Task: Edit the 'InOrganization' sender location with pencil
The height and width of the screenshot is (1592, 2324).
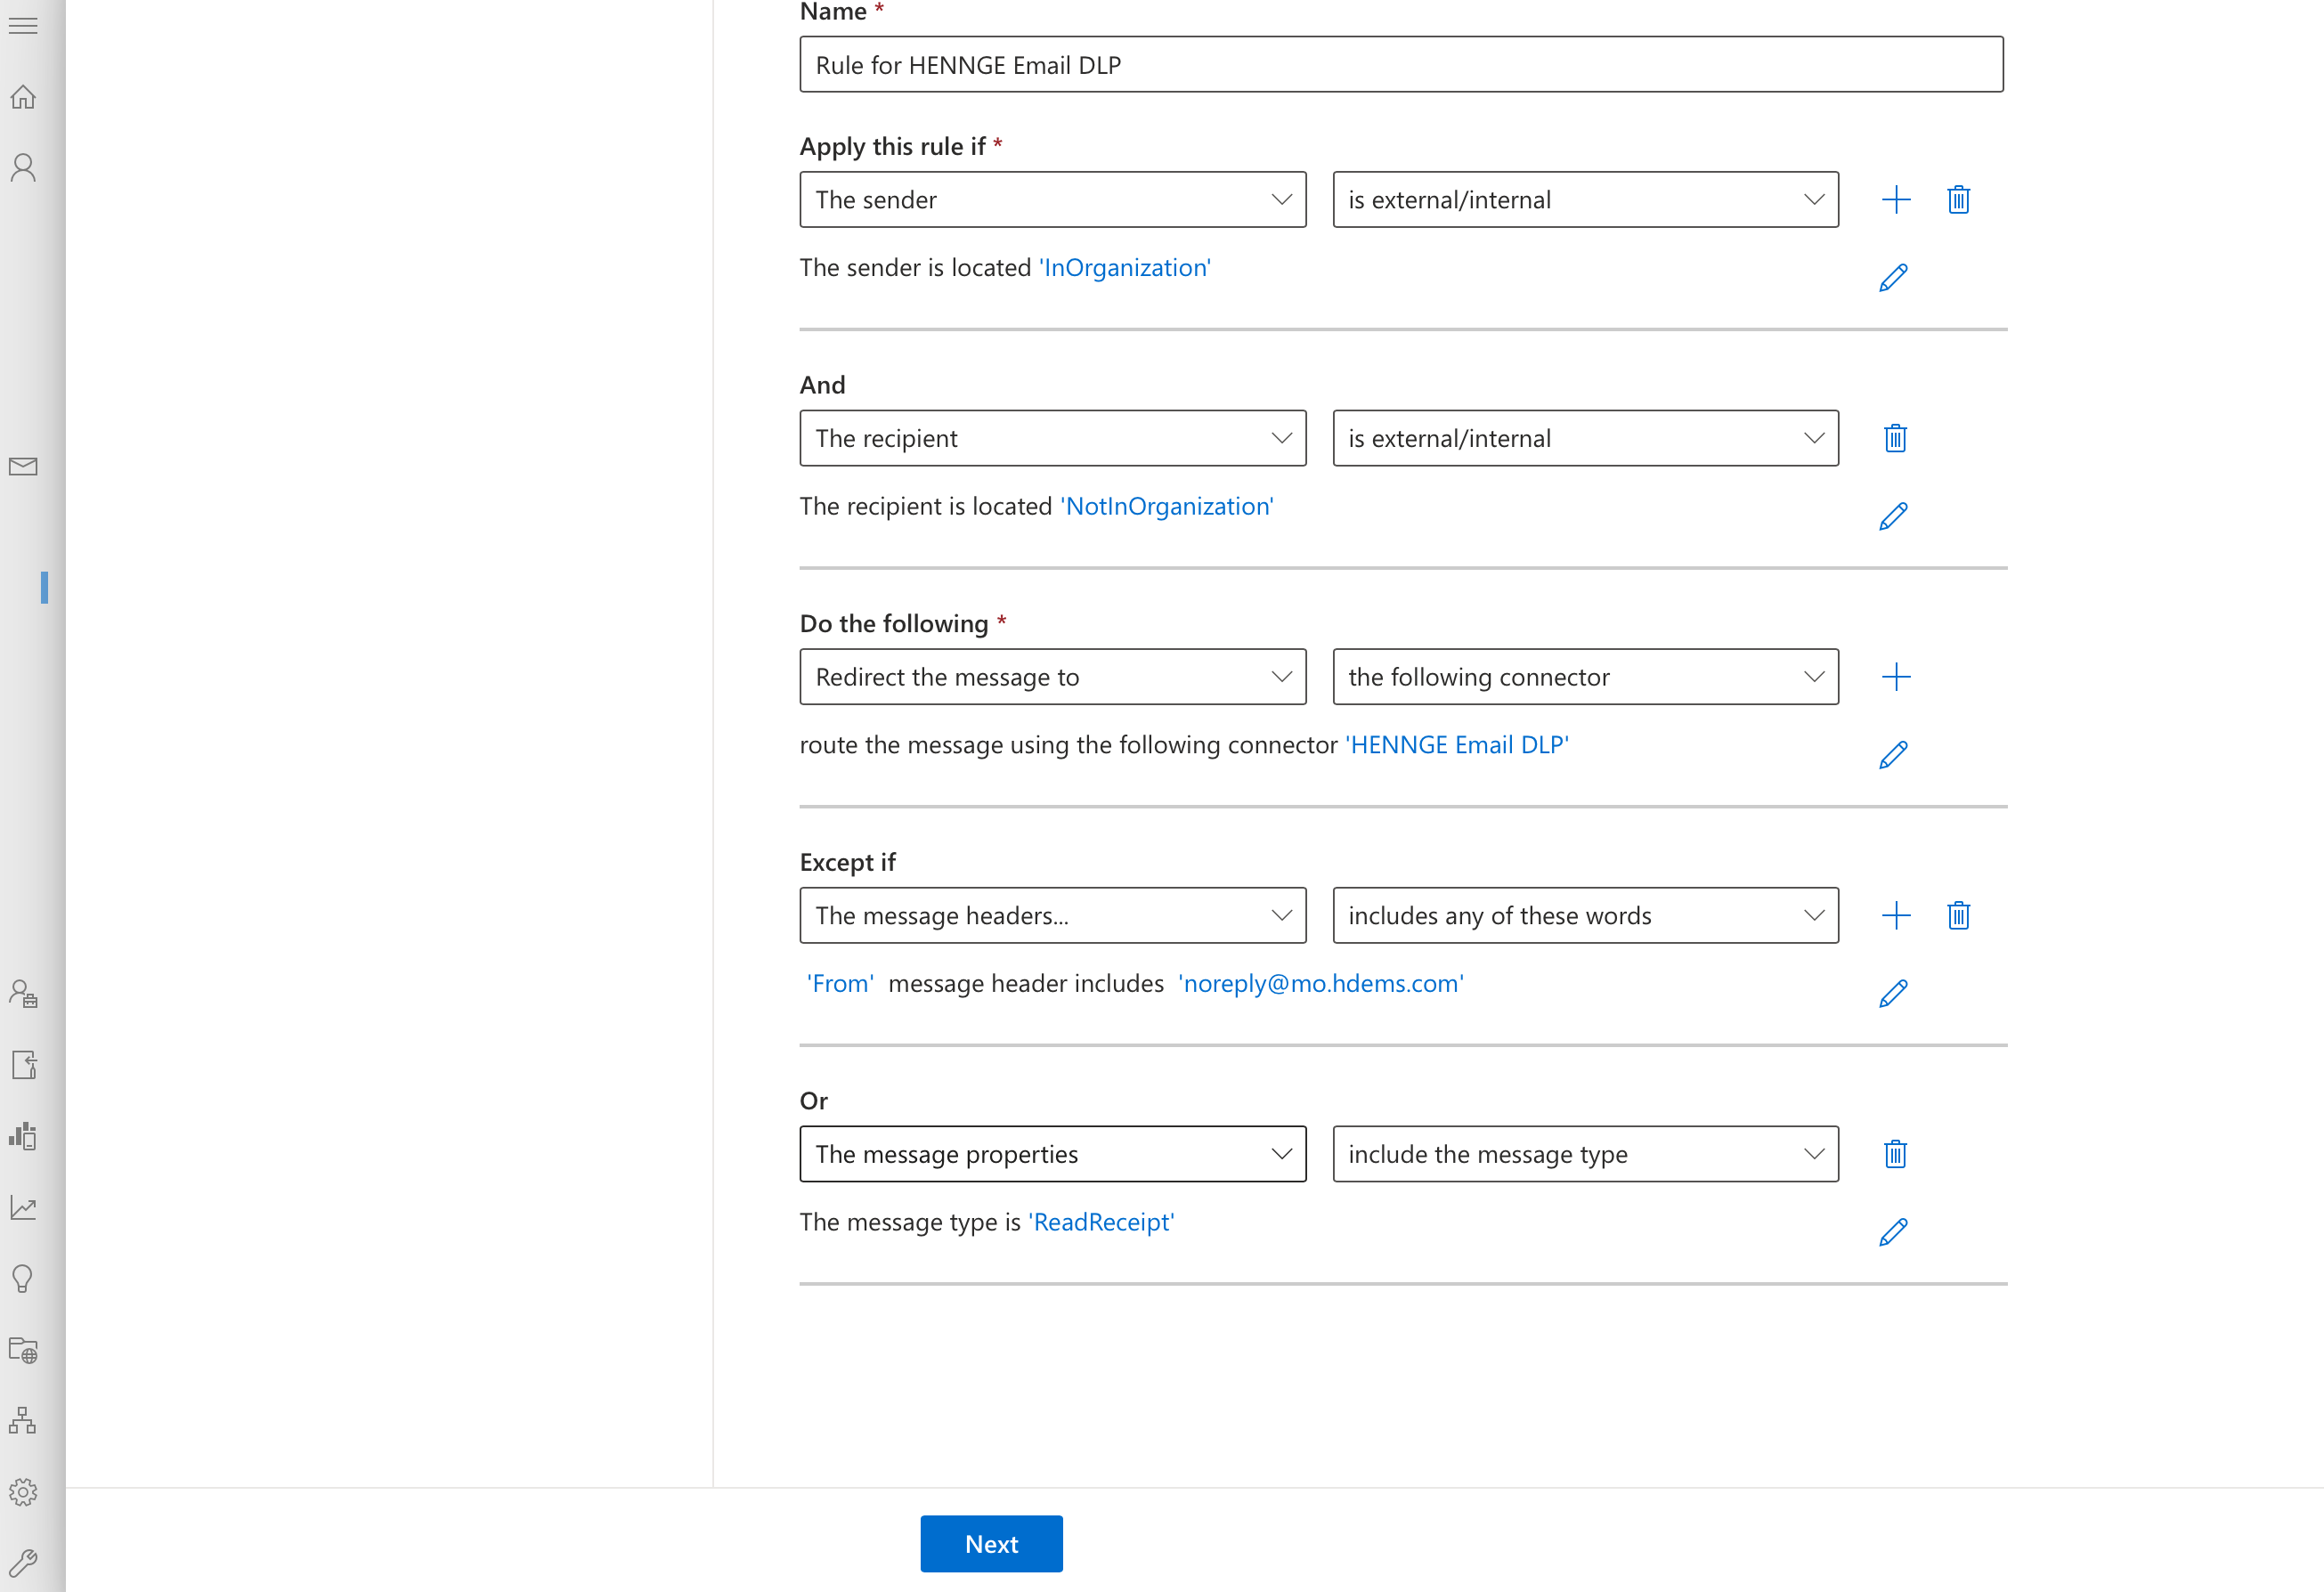Action: [x=1893, y=277]
